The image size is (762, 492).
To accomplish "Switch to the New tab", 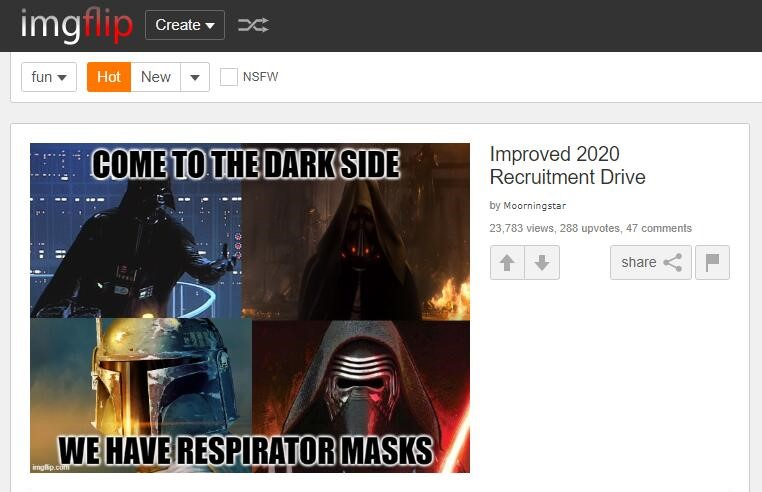I will (156, 77).
